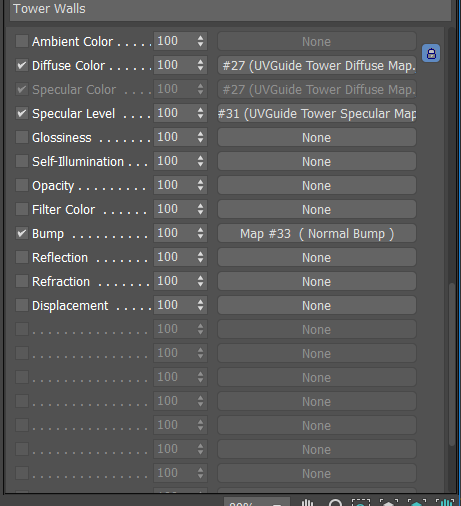Open Map #33 Normal Bump slot
Image resolution: width=461 pixels, height=506 pixels.
(x=317, y=233)
